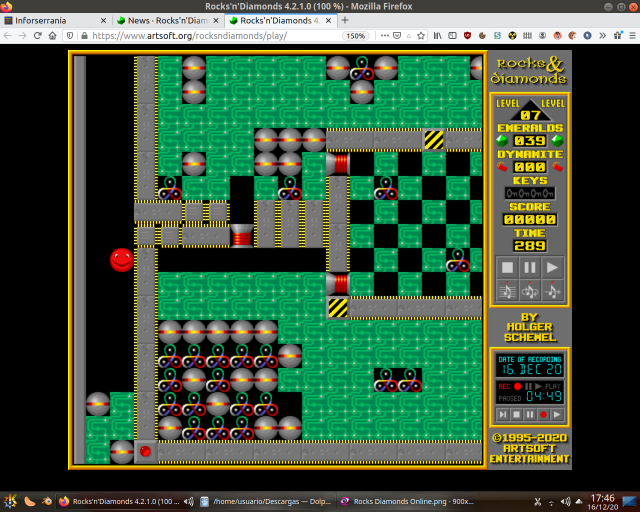
Task: Toggle Firefox sidebar view
Action: tap(452, 36)
